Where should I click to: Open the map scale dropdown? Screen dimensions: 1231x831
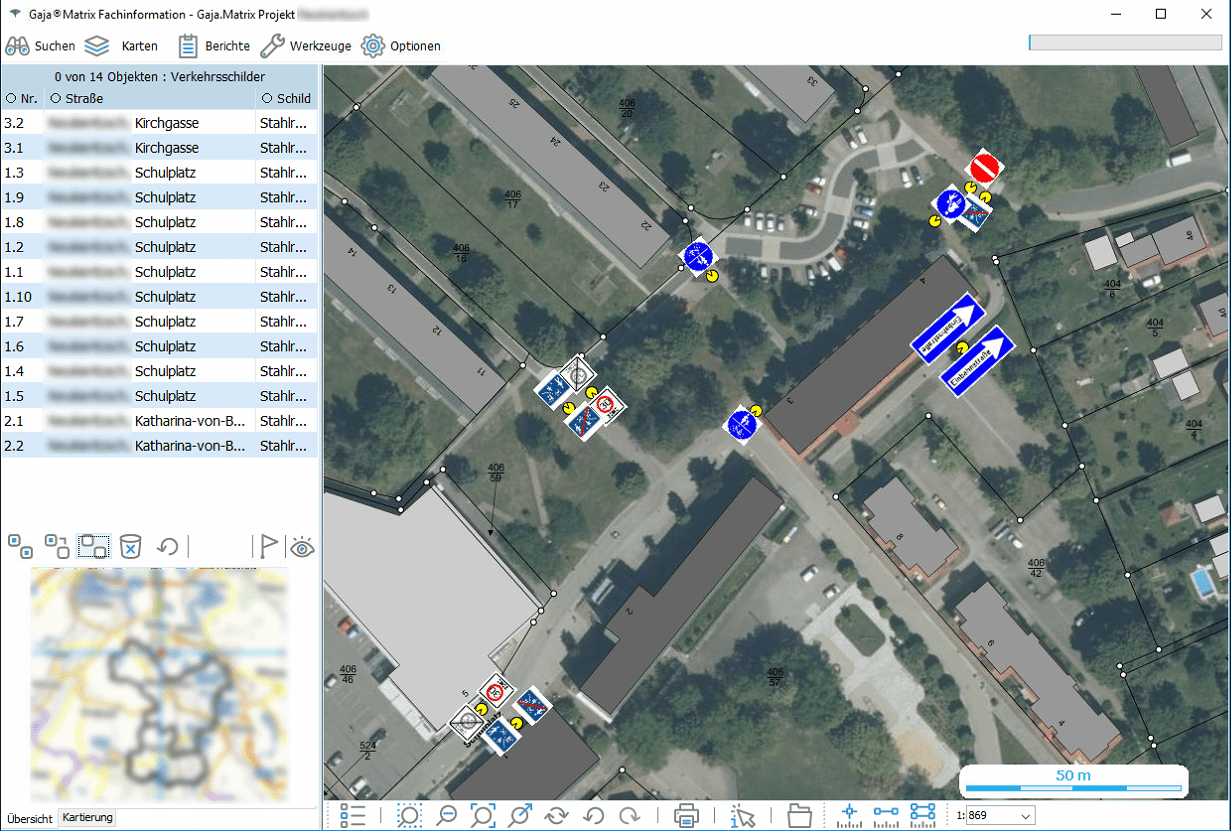(1025, 816)
